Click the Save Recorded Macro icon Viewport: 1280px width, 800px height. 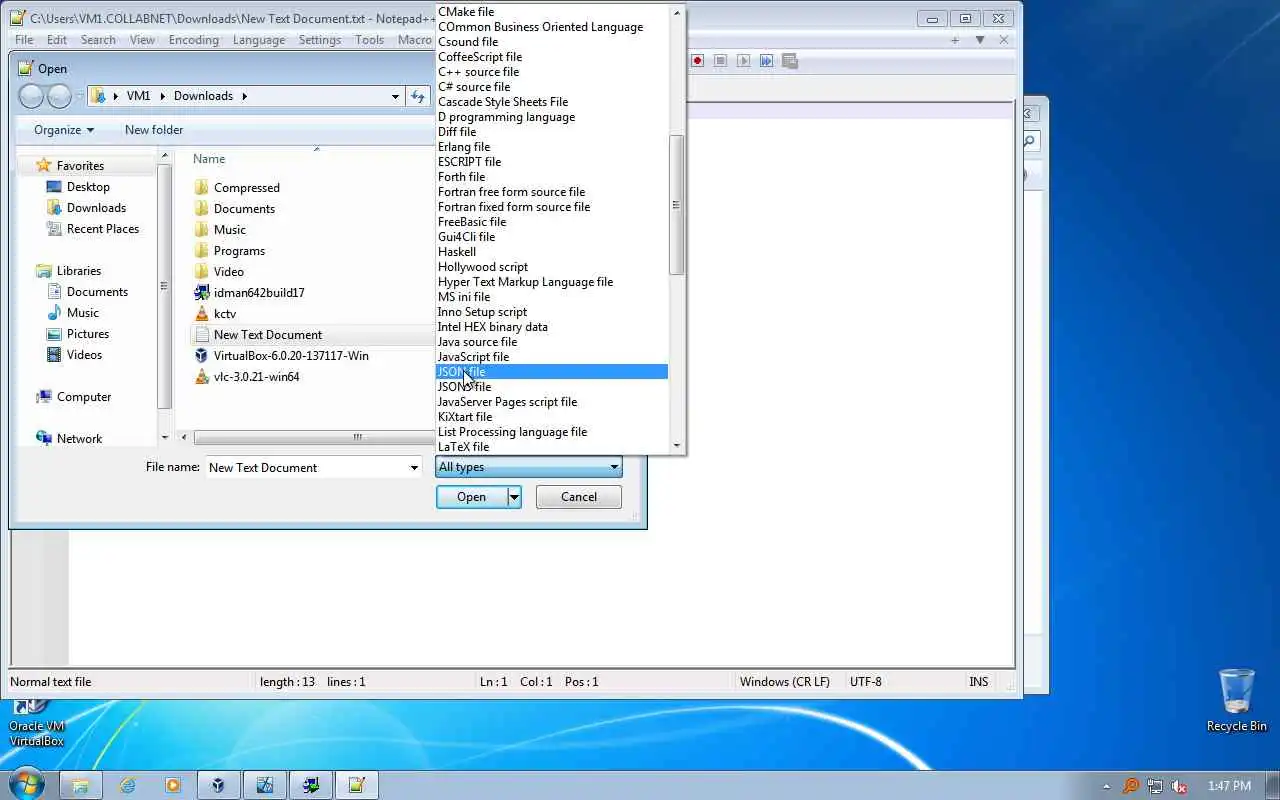pos(789,61)
